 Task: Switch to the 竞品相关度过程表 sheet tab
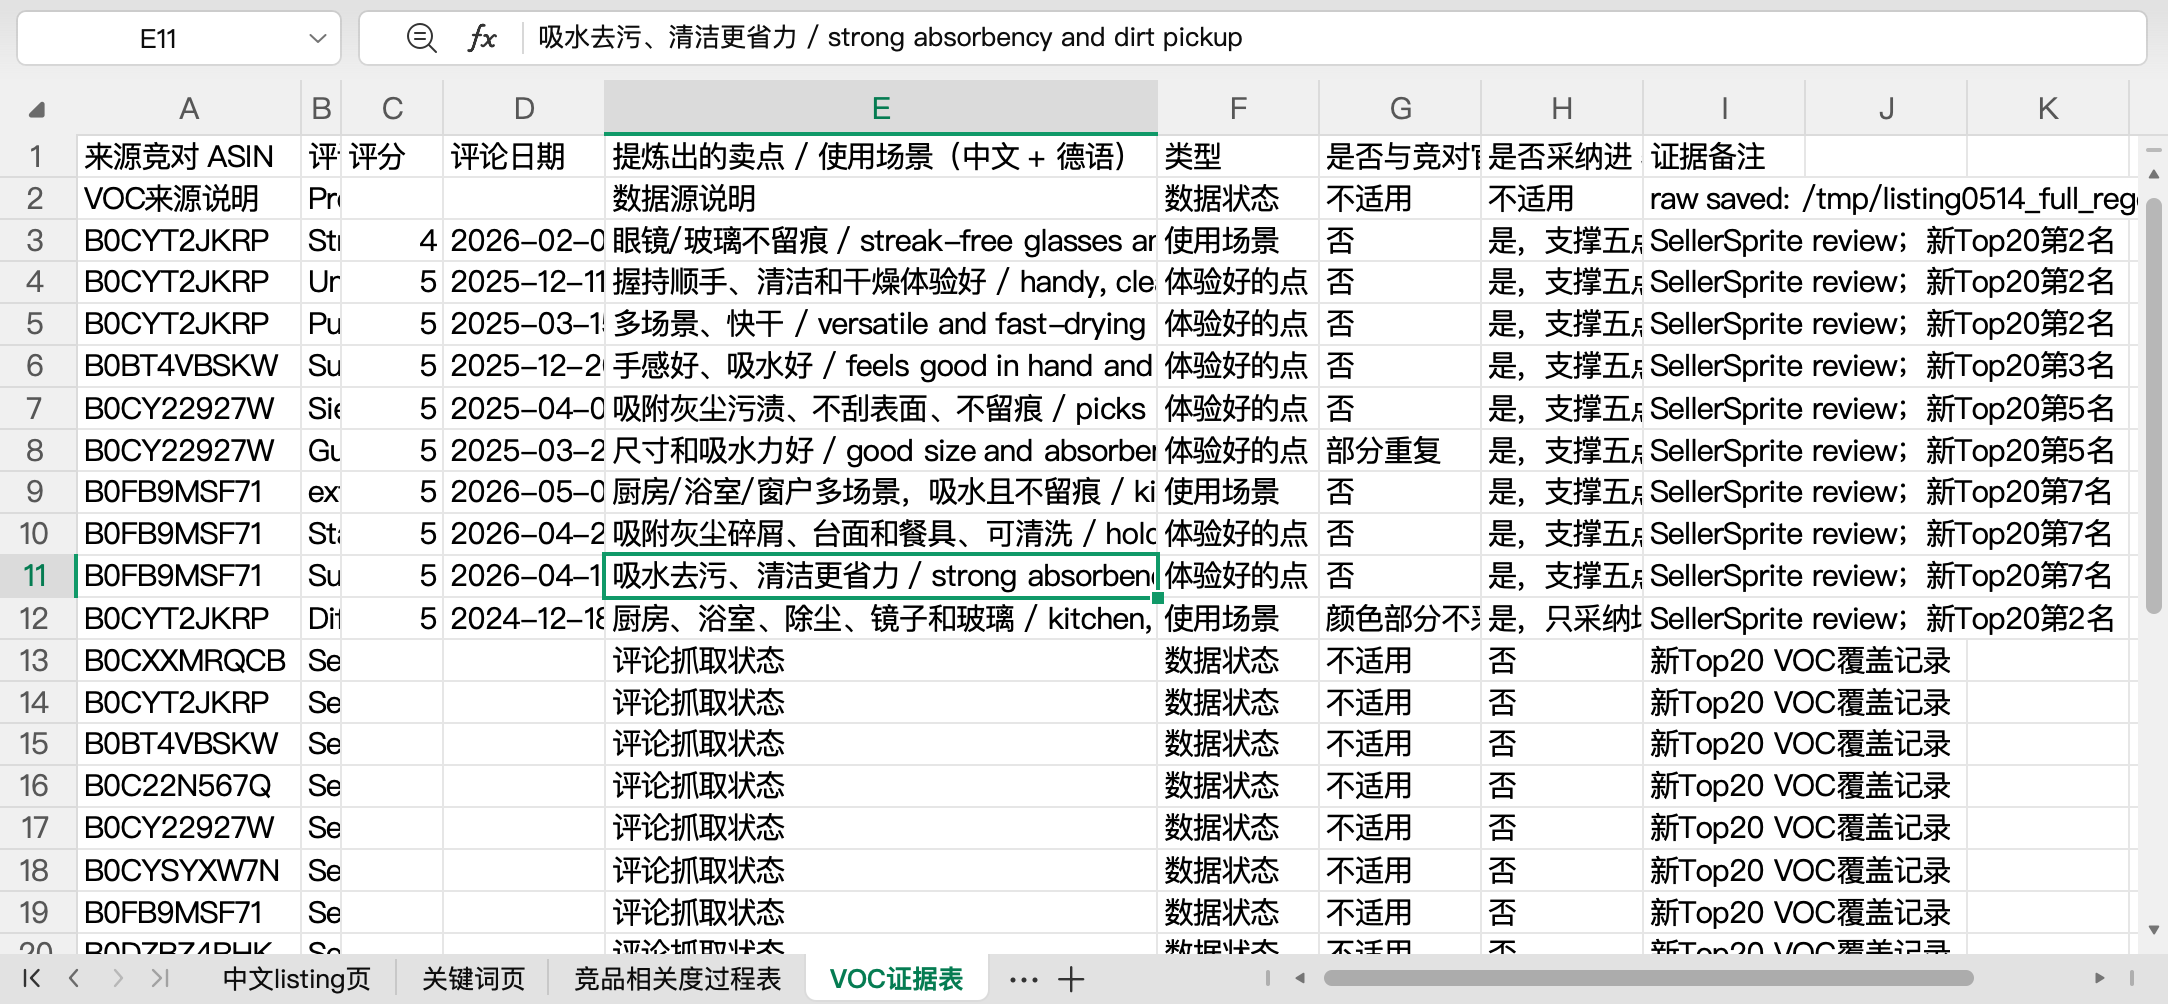pyautogui.click(x=678, y=979)
